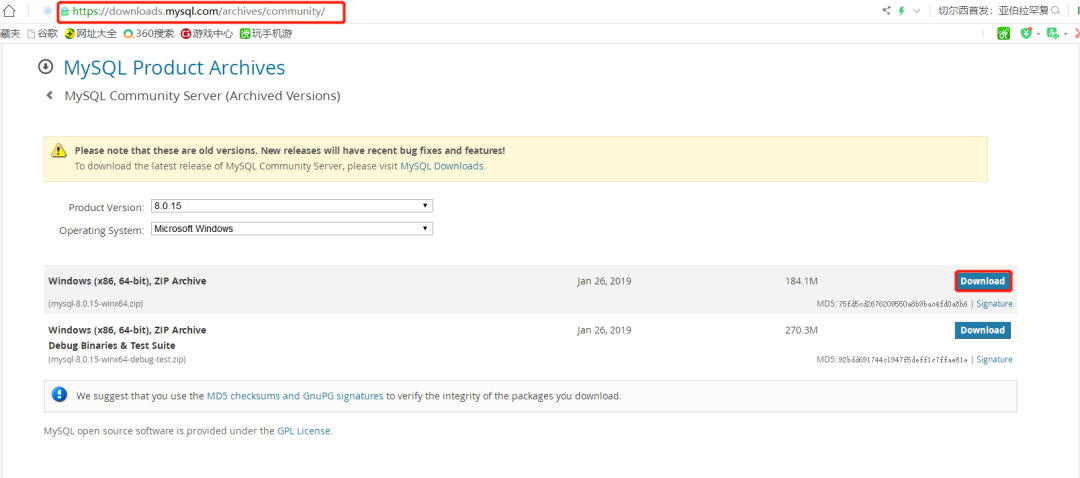Click MD5 hash of debug-test zip file
Image resolution: width=1080 pixels, height=478 pixels.
coord(902,360)
